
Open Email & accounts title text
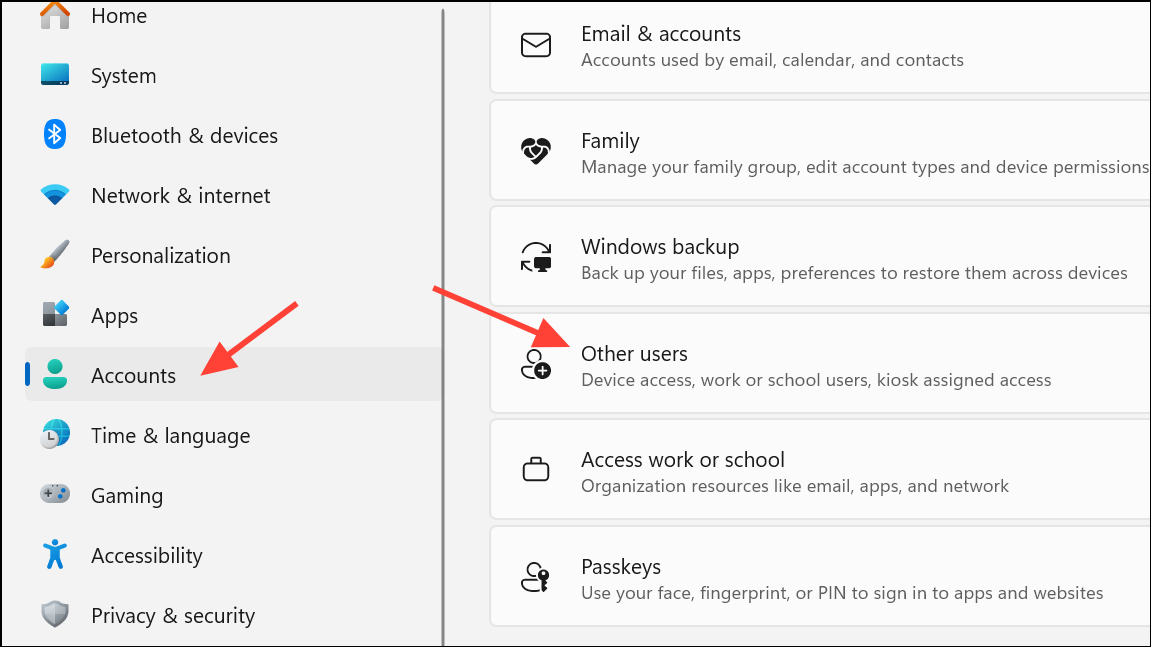click(x=660, y=34)
